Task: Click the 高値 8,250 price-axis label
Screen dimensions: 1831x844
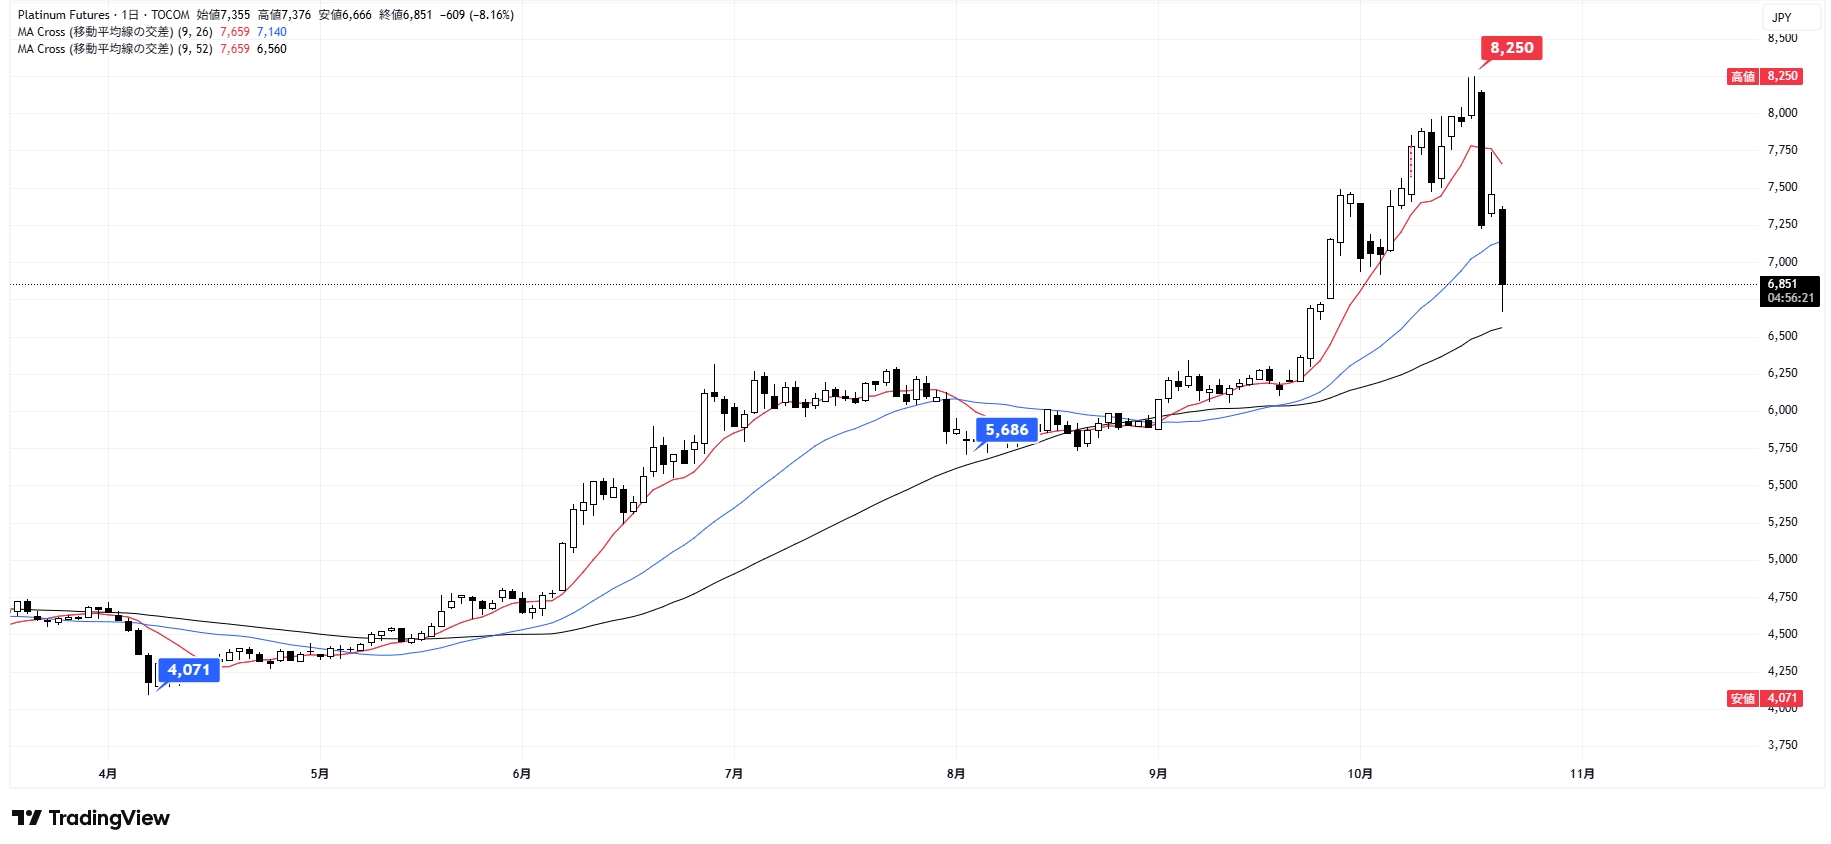Action: click(x=1765, y=76)
